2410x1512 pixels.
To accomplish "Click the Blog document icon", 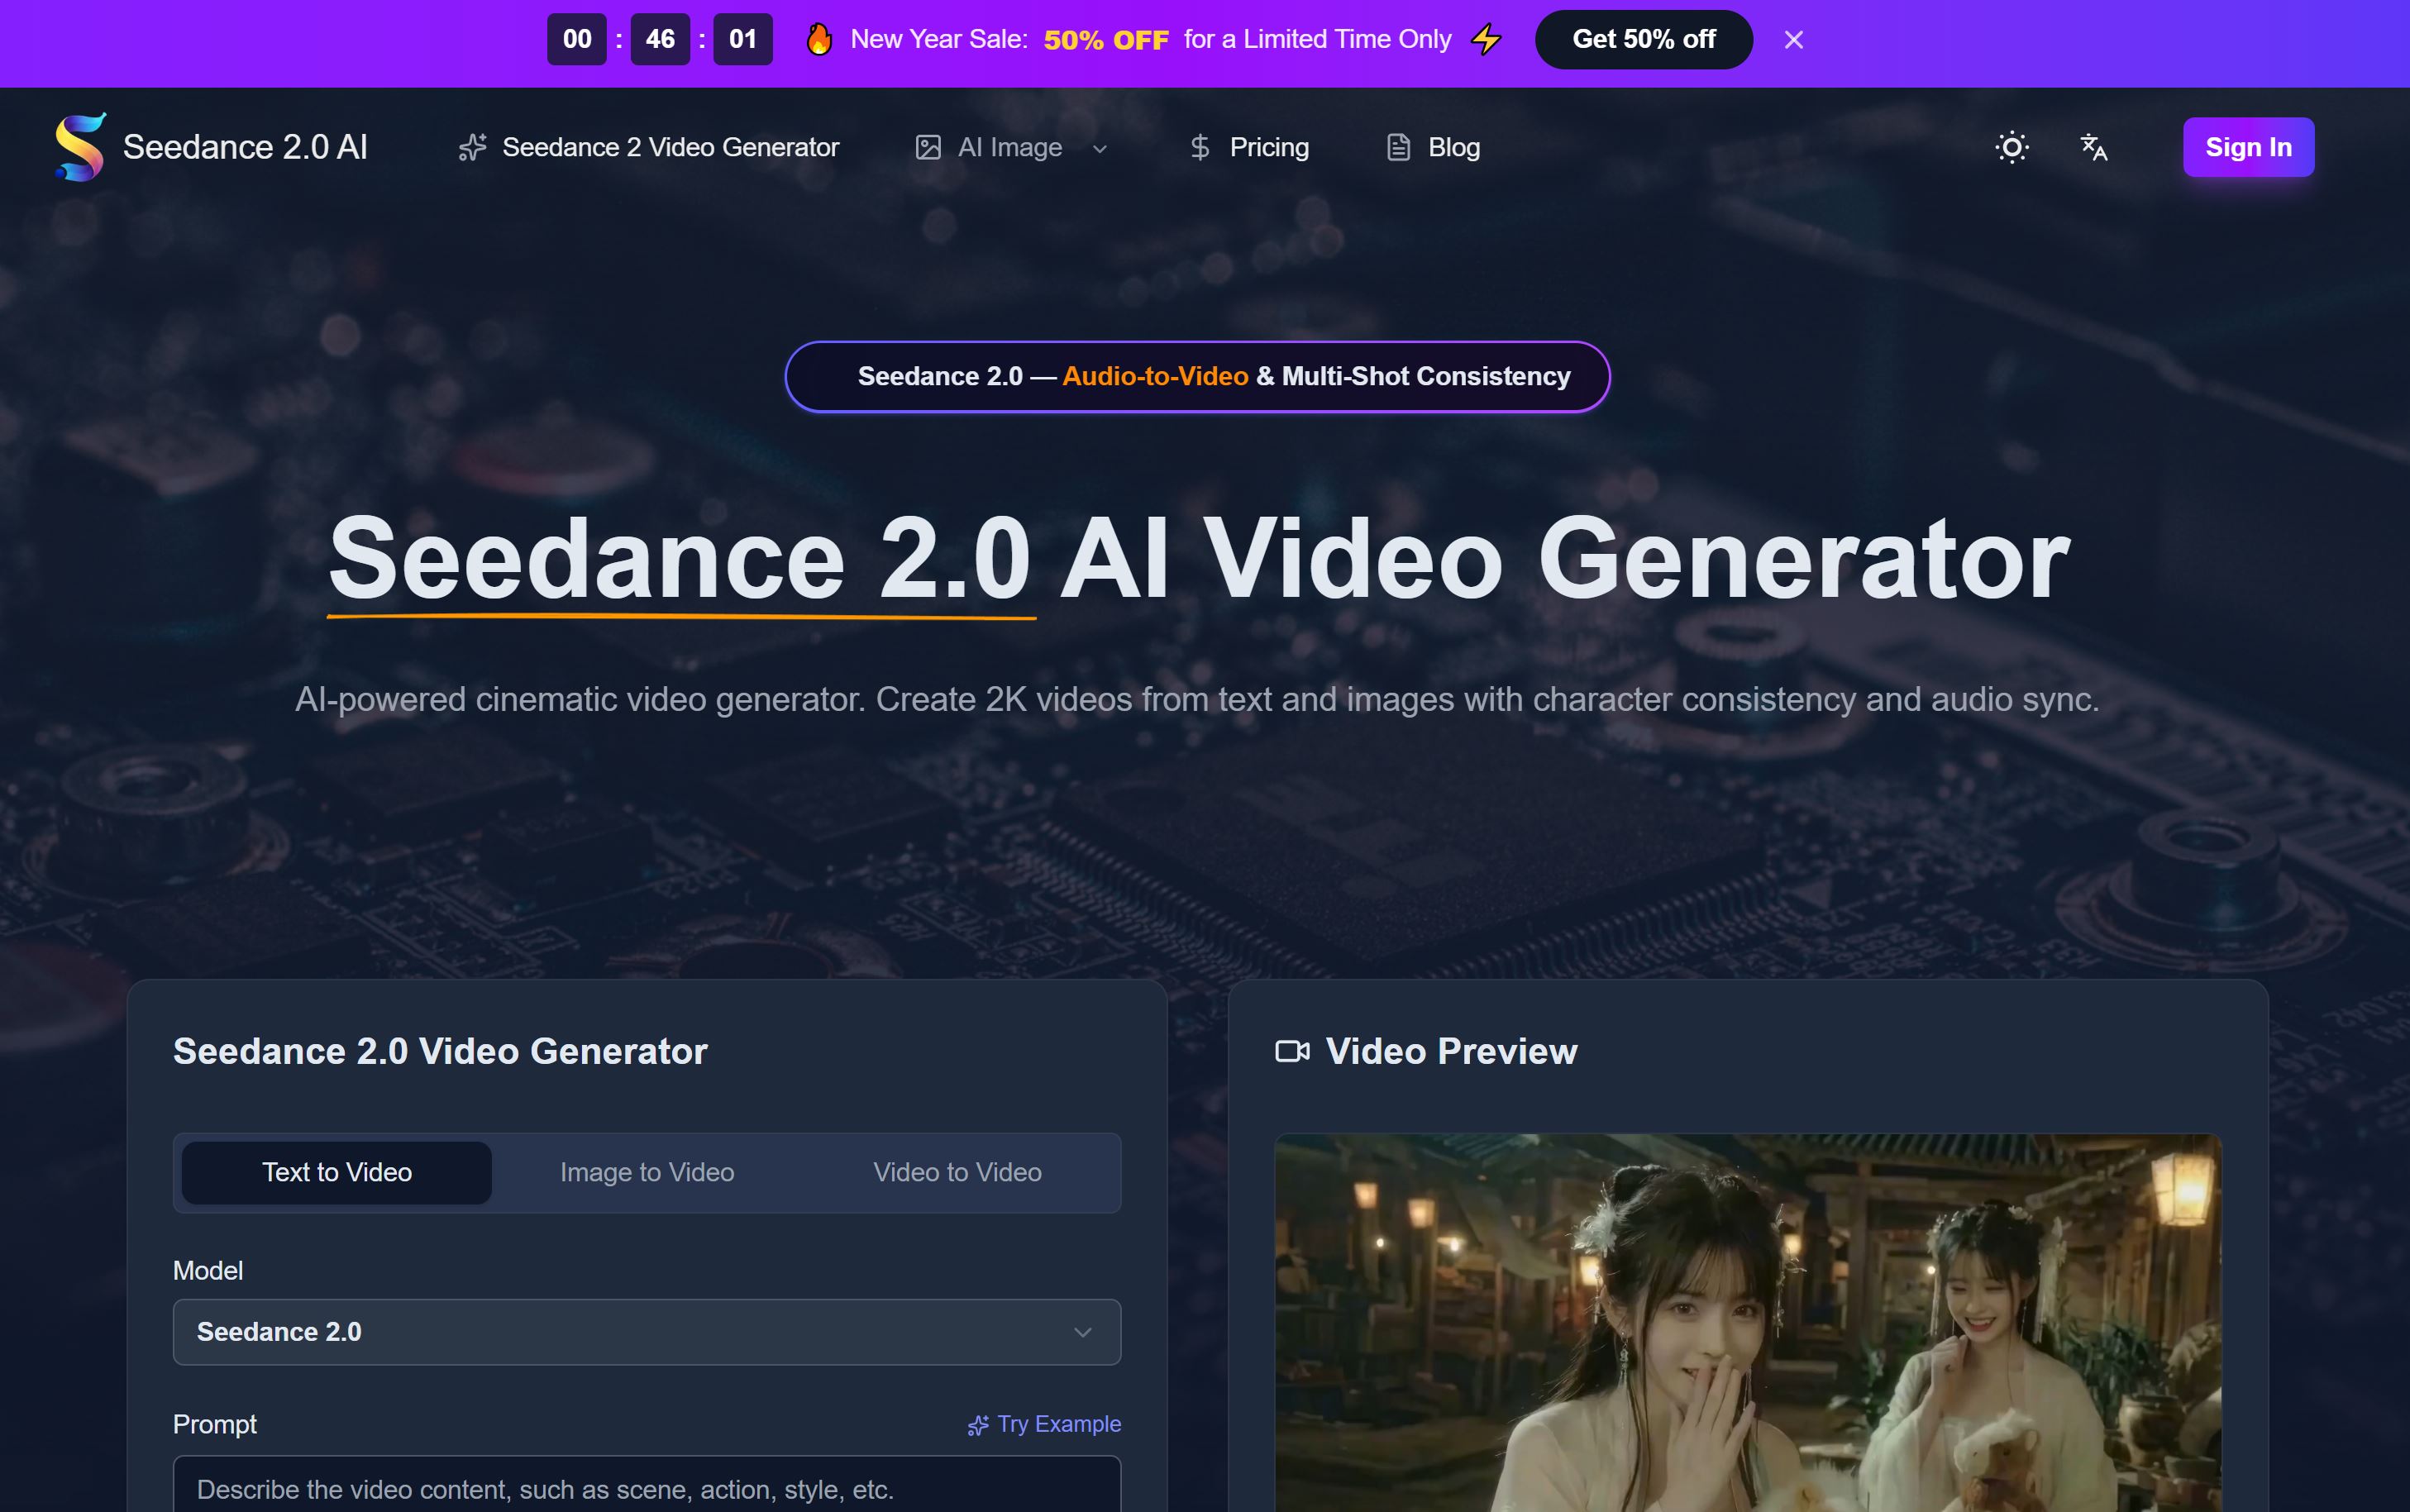I will [1398, 148].
